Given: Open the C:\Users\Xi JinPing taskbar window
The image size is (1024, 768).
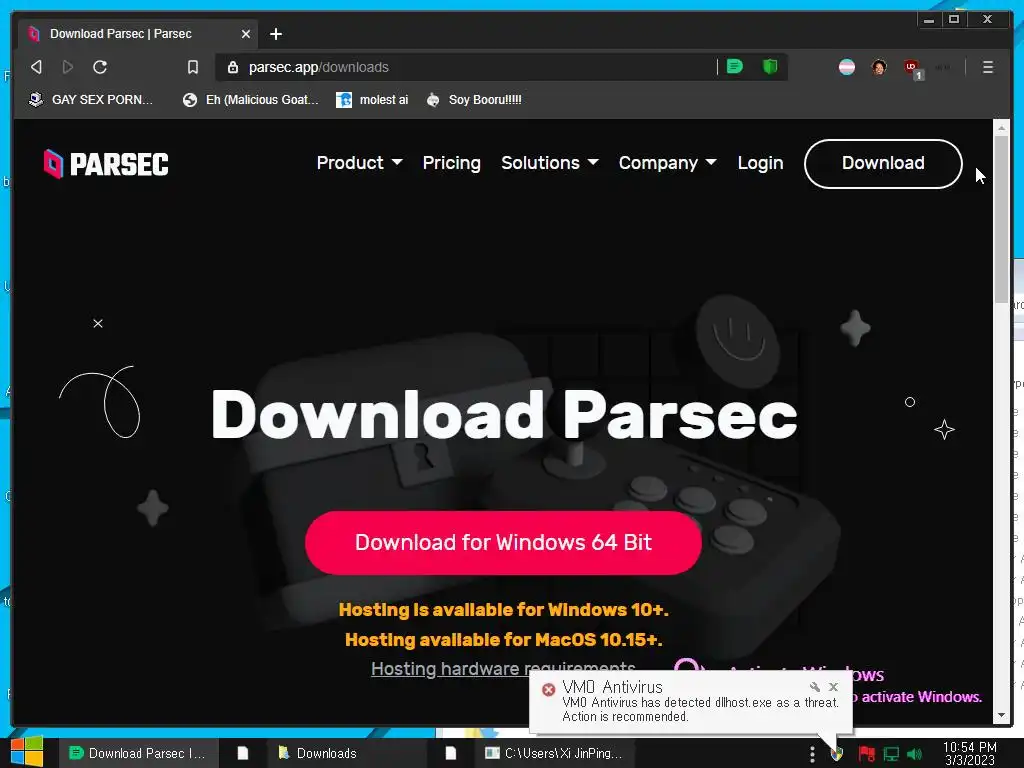Looking at the screenshot, I should pyautogui.click(x=554, y=753).
